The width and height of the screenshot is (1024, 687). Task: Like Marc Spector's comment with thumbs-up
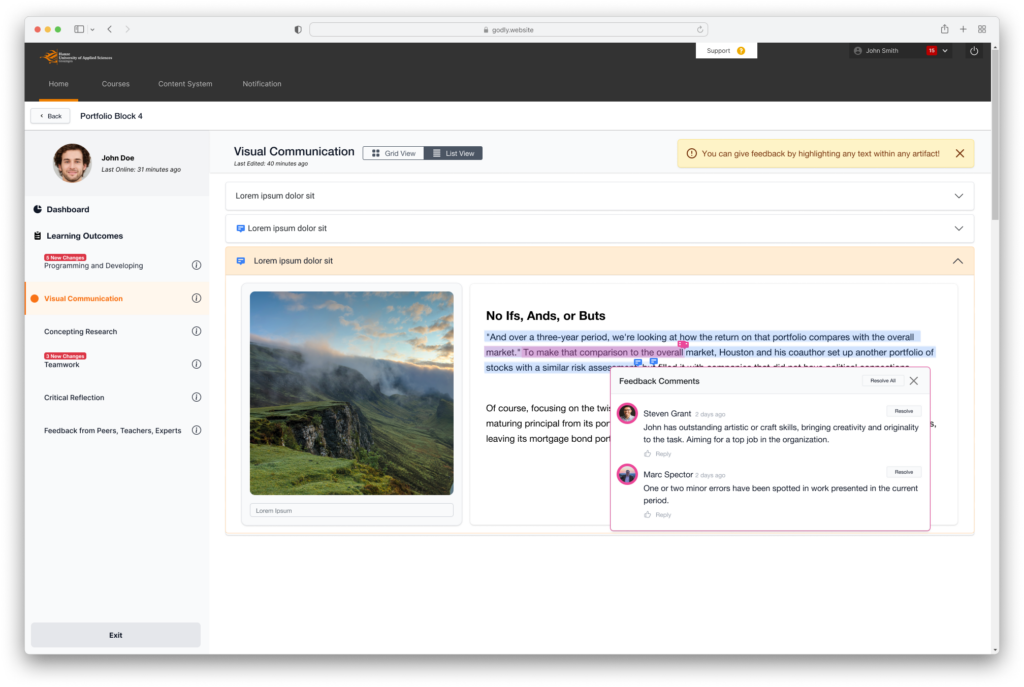[647, 515]
